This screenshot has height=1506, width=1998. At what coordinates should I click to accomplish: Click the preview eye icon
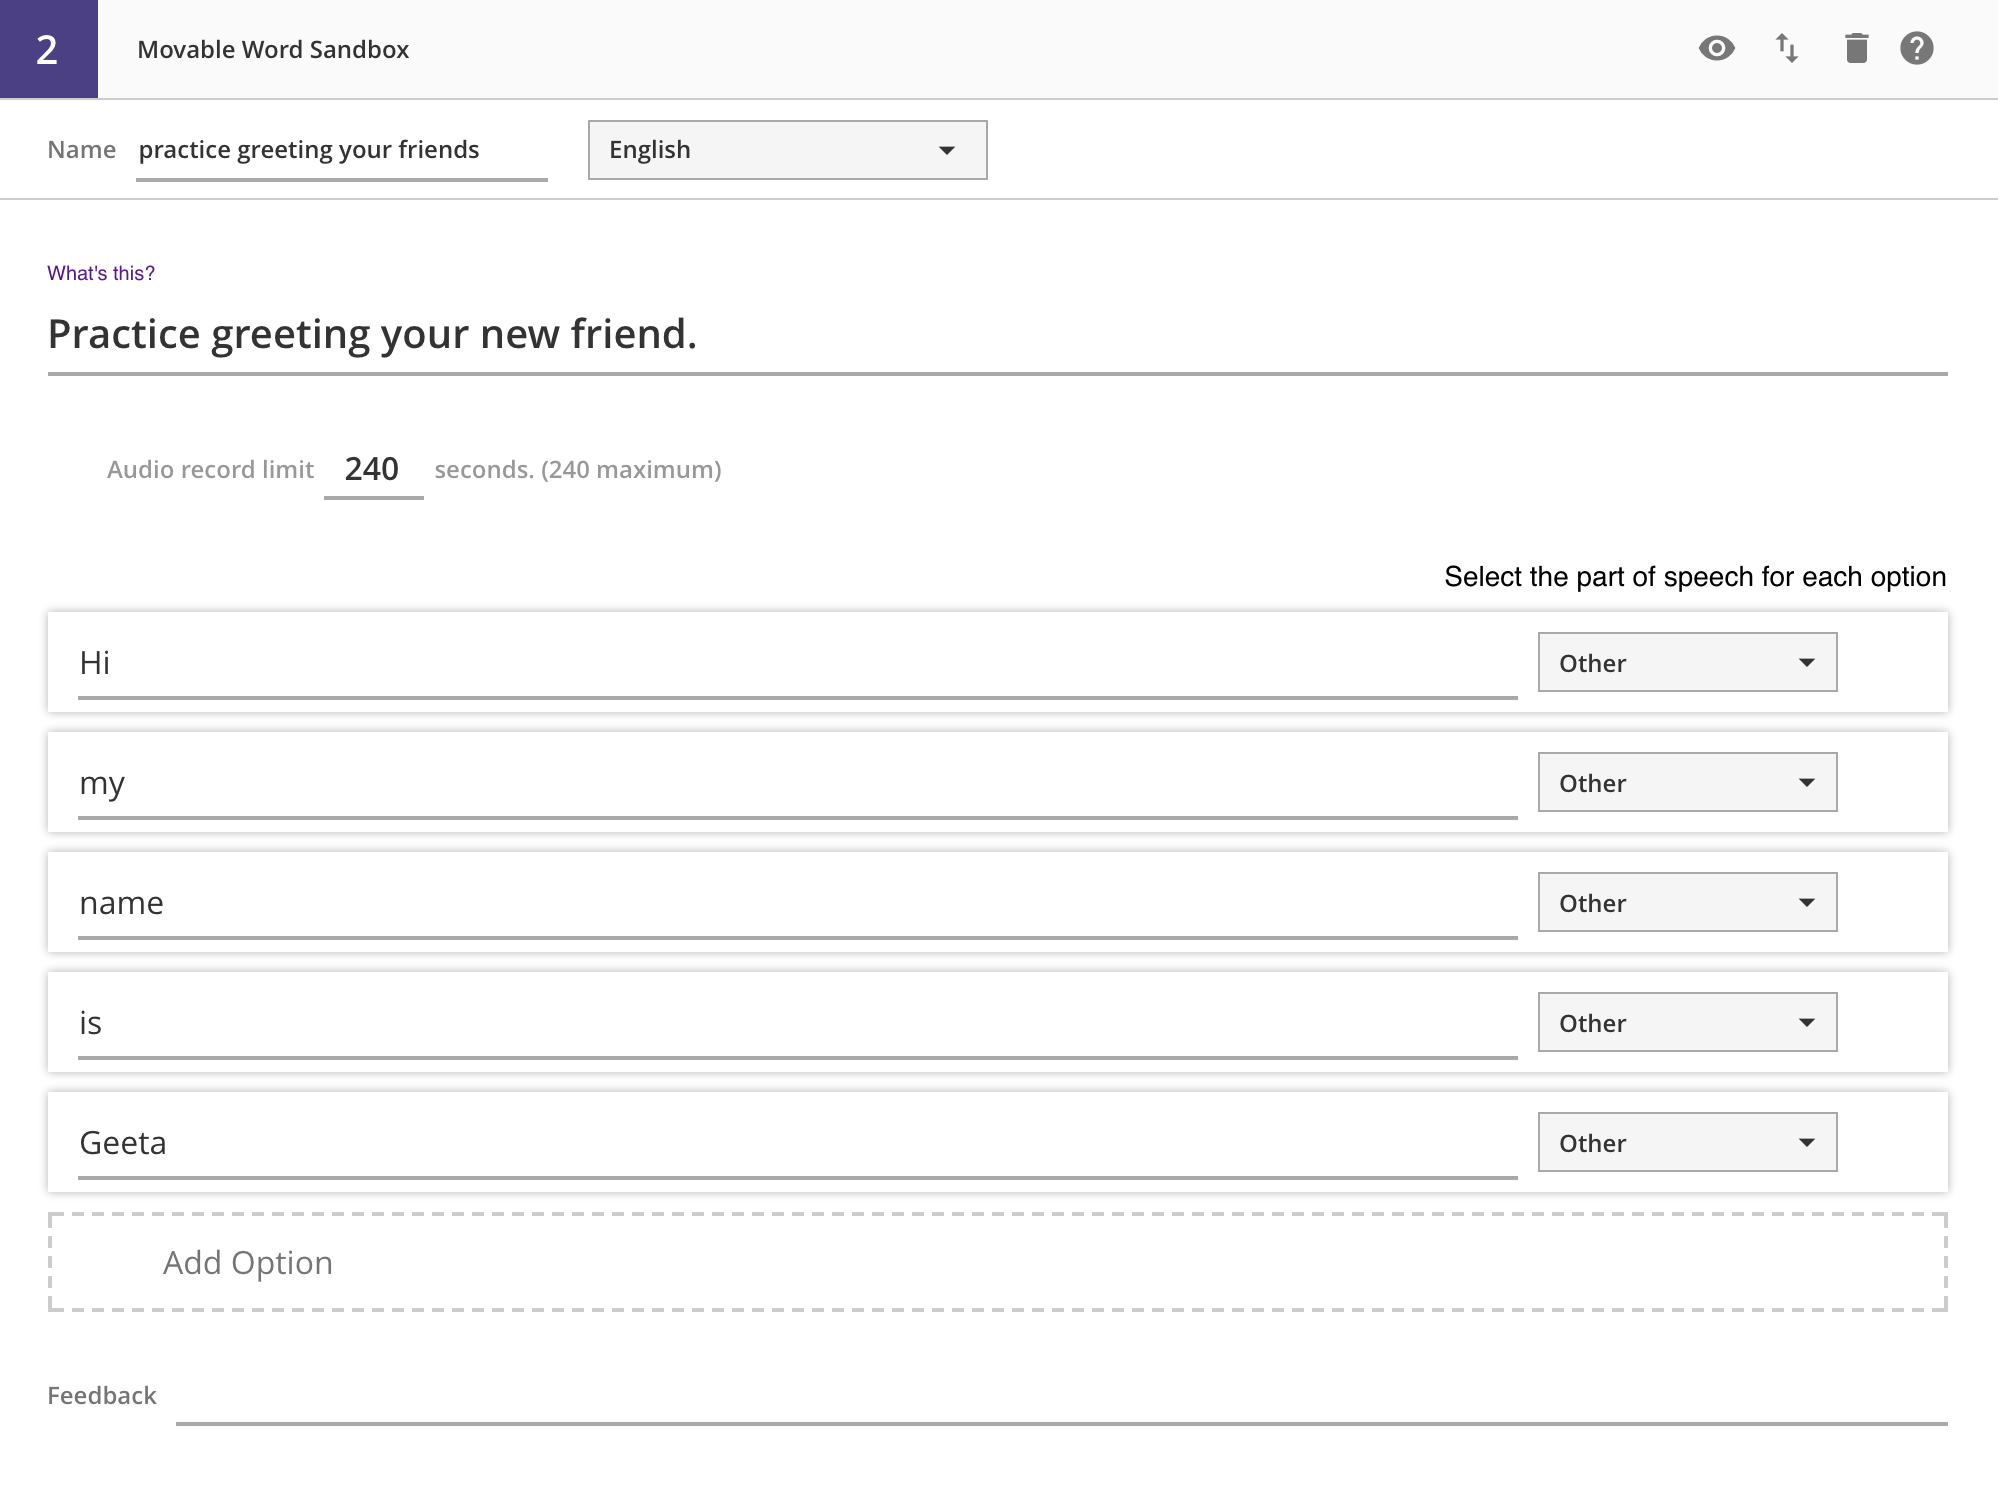coord(1716,48)
